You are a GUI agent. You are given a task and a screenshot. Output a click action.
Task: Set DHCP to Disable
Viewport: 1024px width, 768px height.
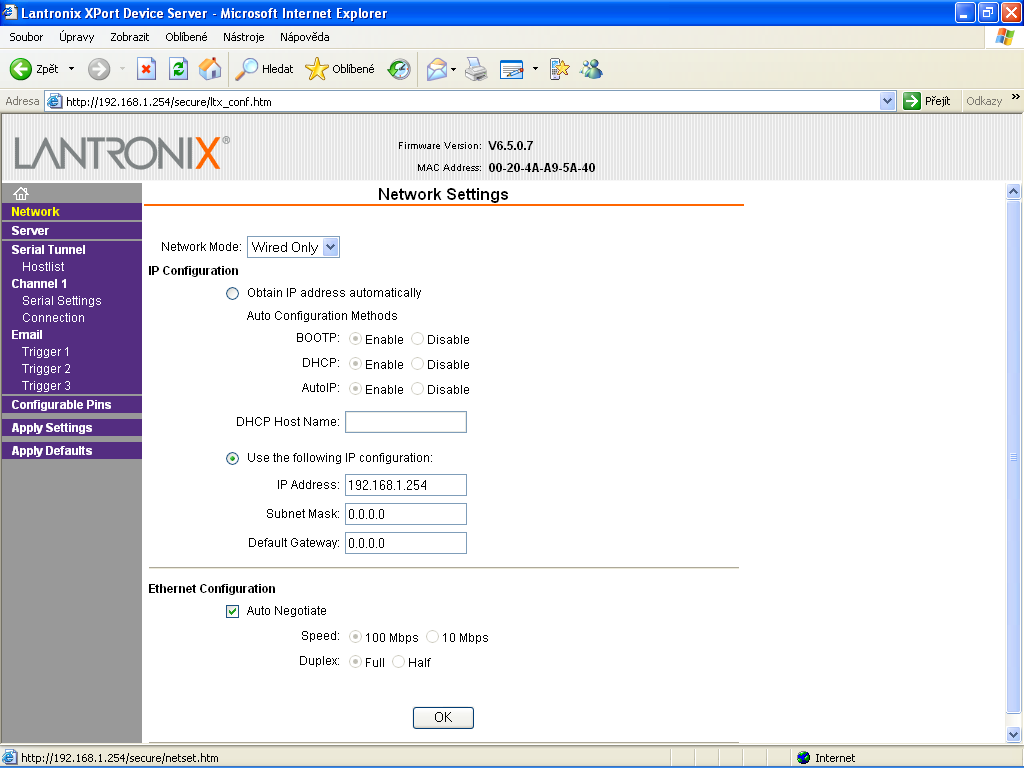coord(417,364)
